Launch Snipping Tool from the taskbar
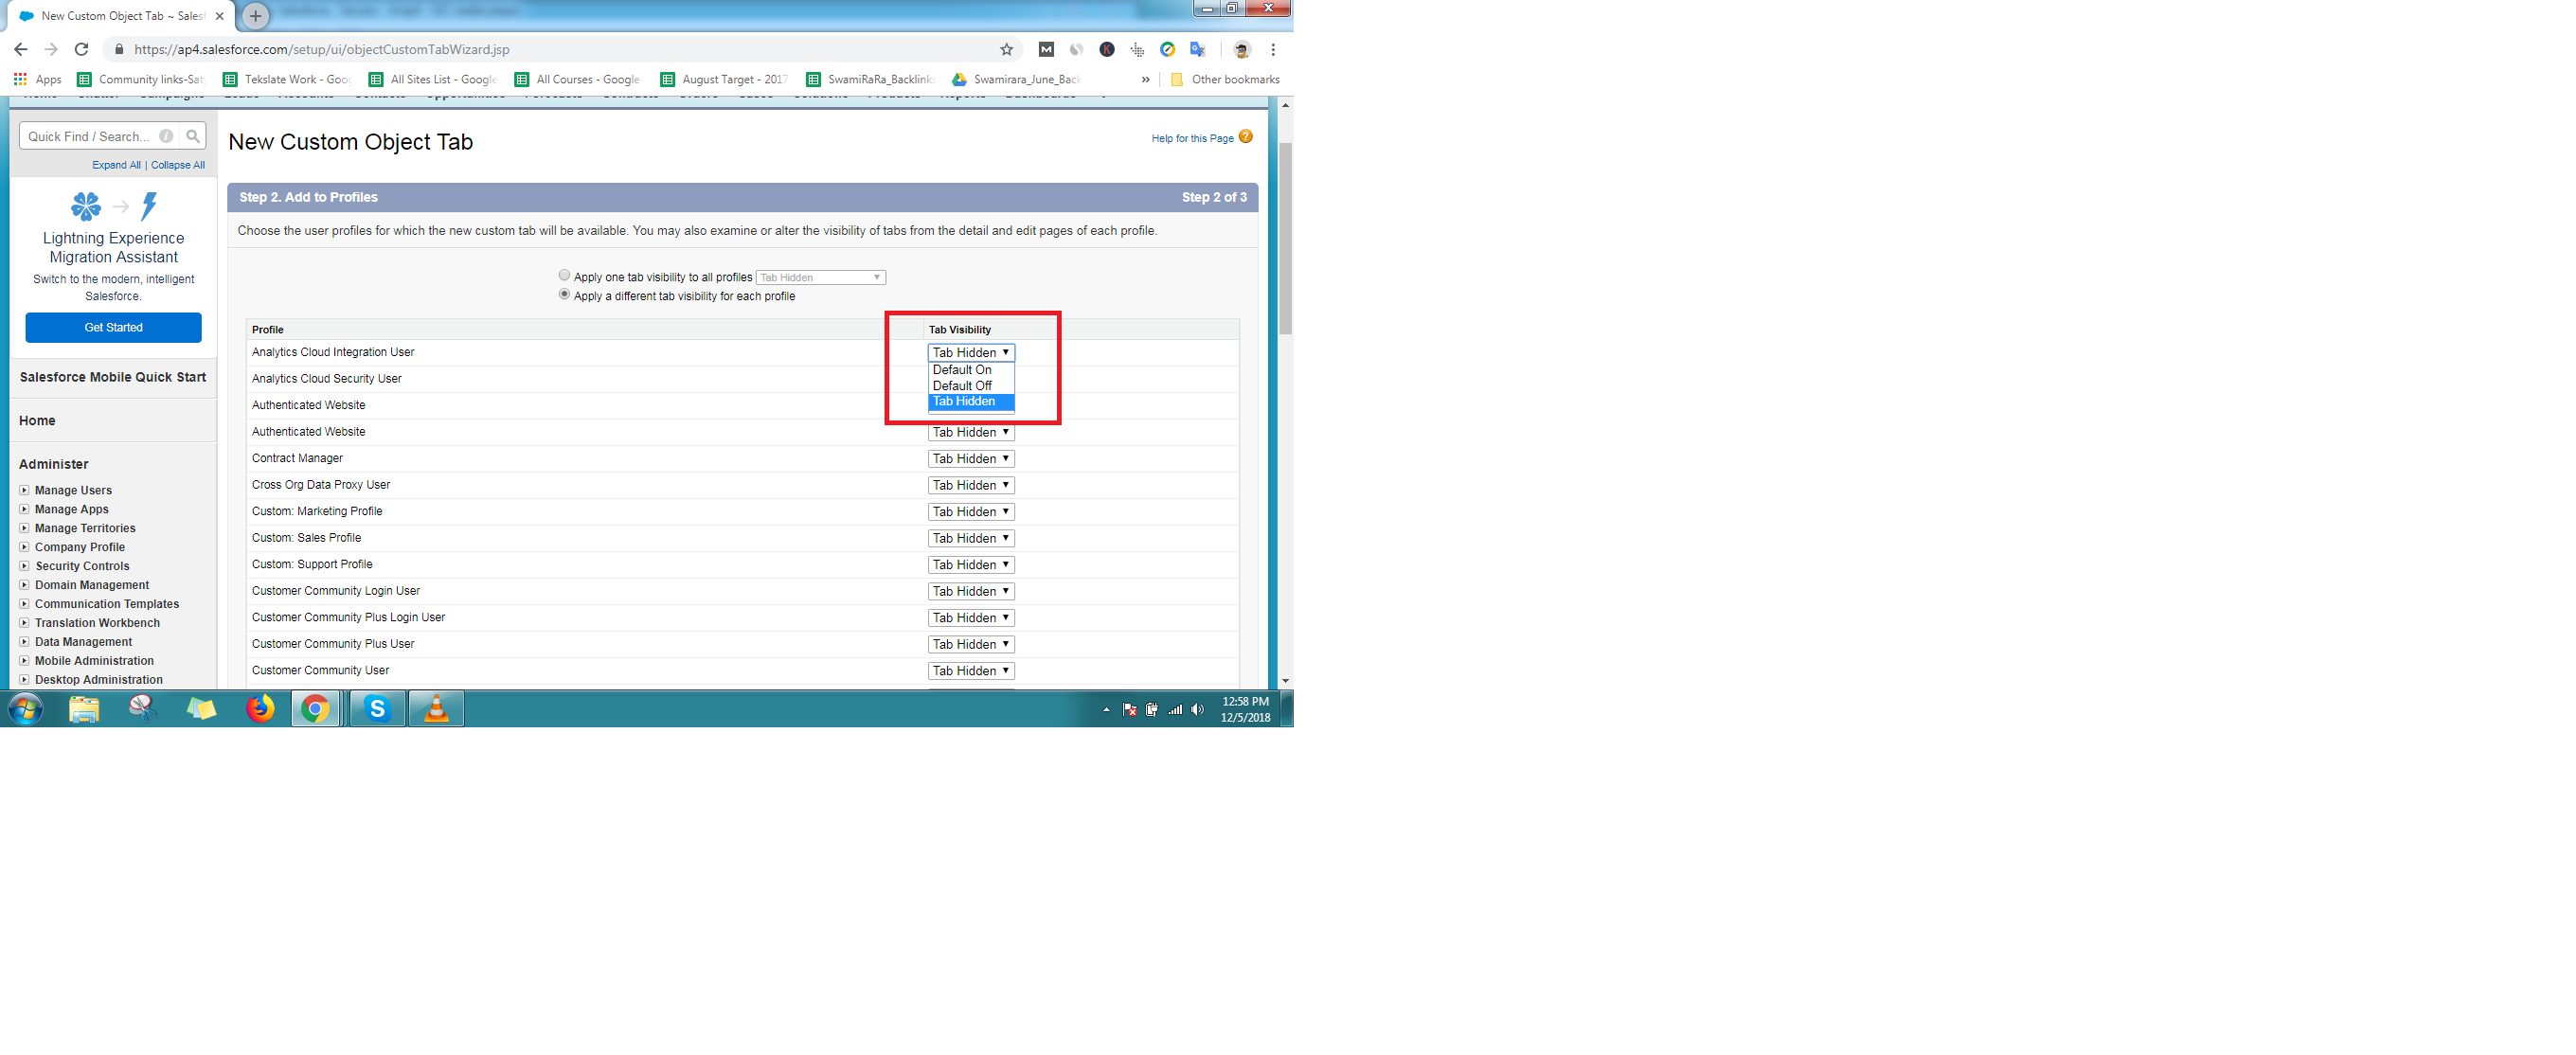This screenshot has height=1055, width=2576. pos(142,709)
